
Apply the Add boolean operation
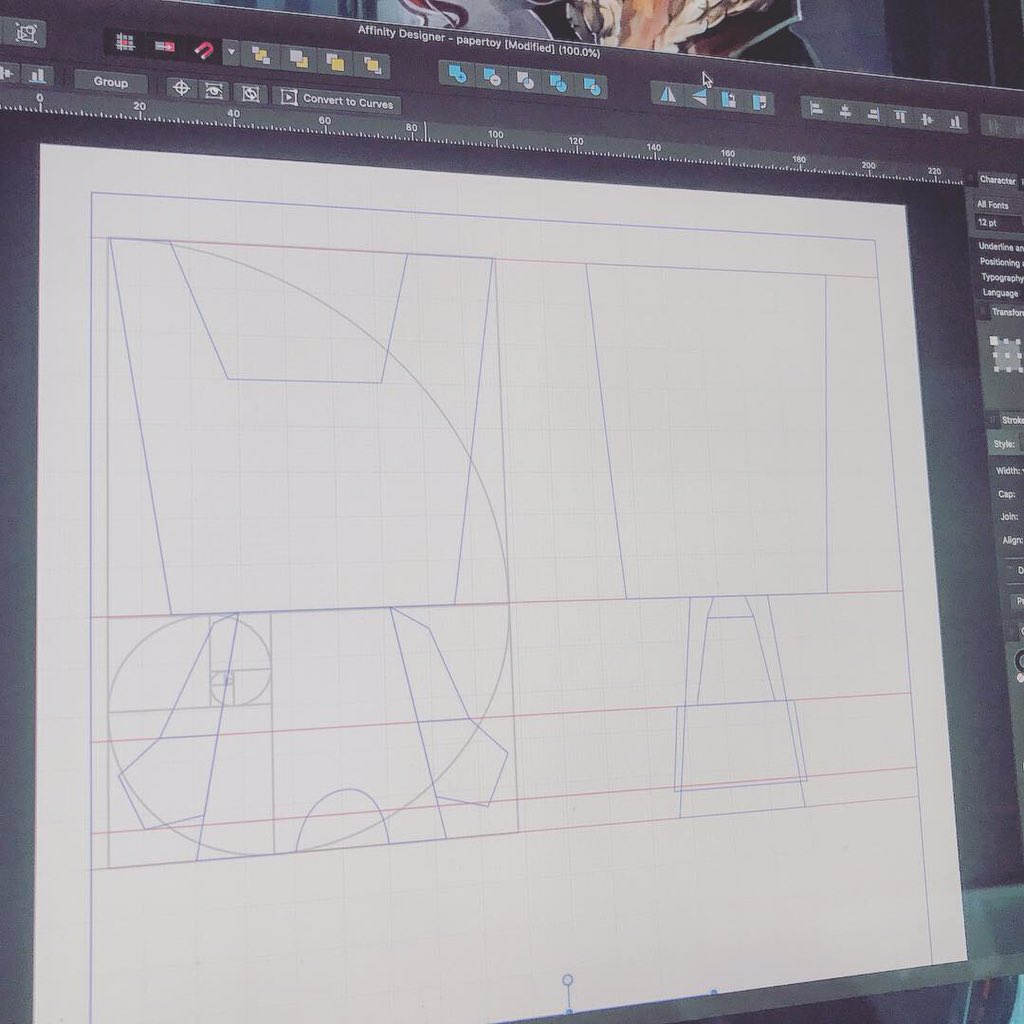tap(457, 75)
